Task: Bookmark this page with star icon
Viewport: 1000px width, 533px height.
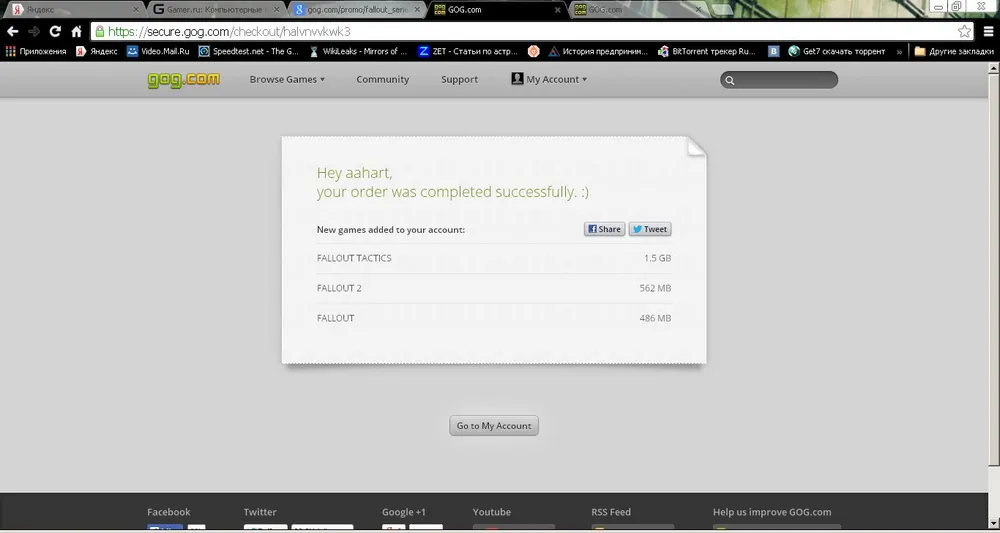Action: click(x=964, y=31)
